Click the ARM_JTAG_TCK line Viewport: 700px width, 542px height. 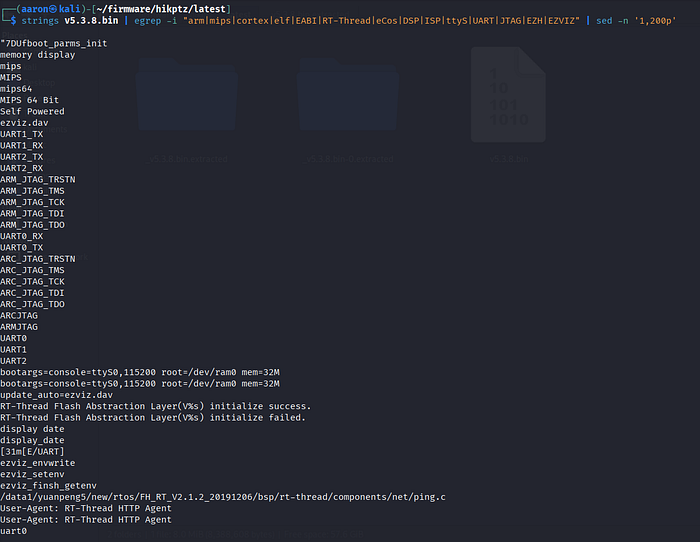coord(32,202)
